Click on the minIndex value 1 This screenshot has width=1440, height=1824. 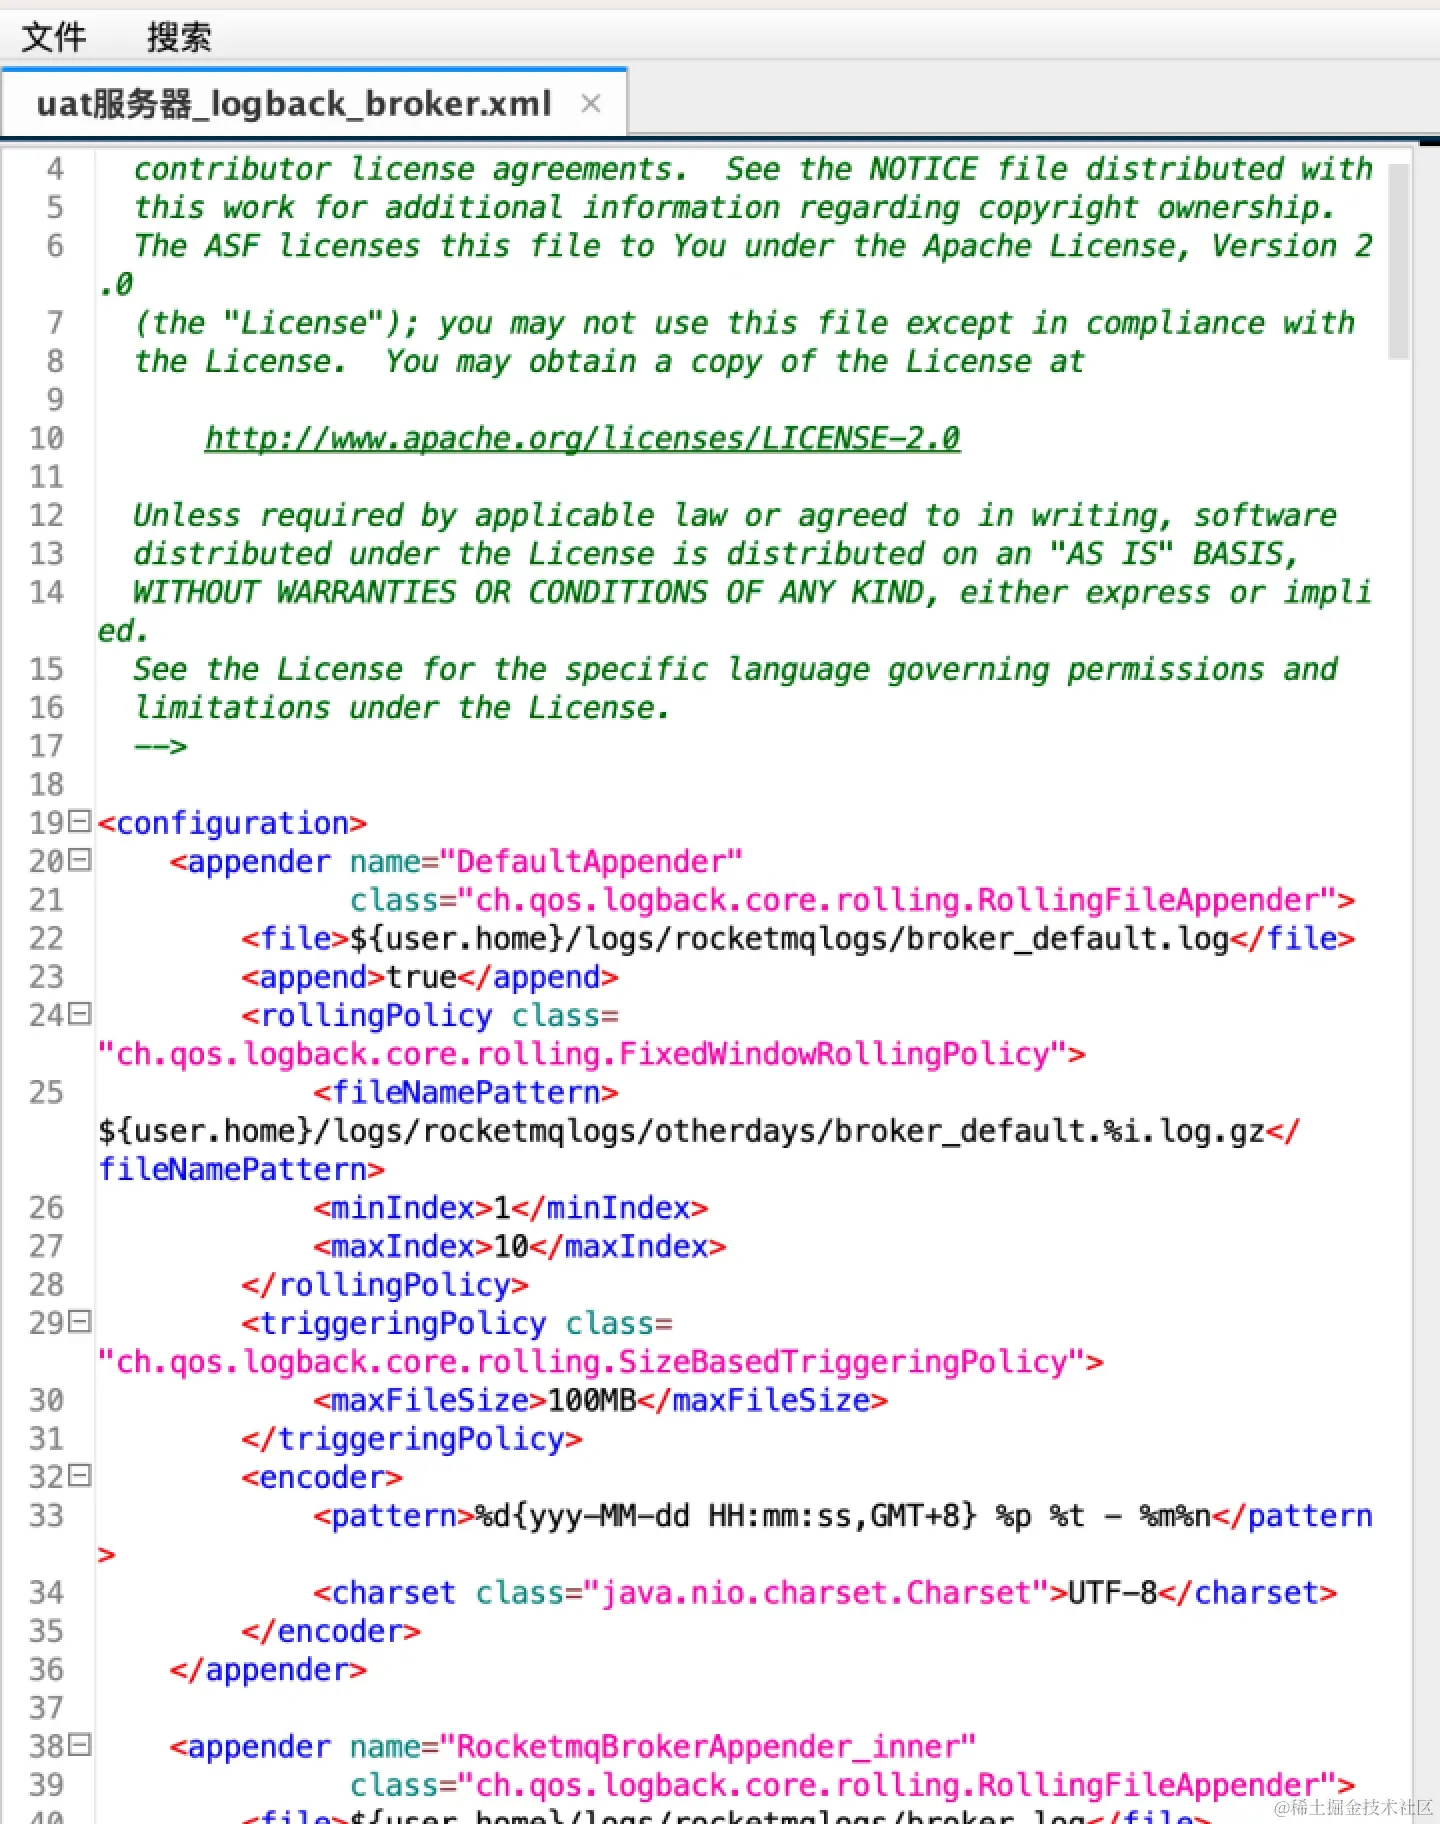(x=502, y=1208)
